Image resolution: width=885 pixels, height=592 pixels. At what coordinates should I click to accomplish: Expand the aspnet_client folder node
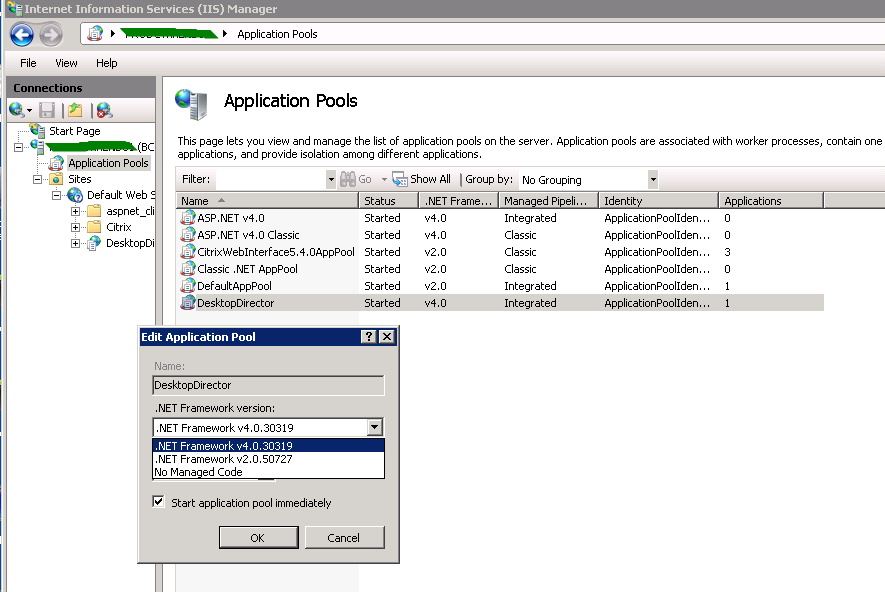click(75, 212)
